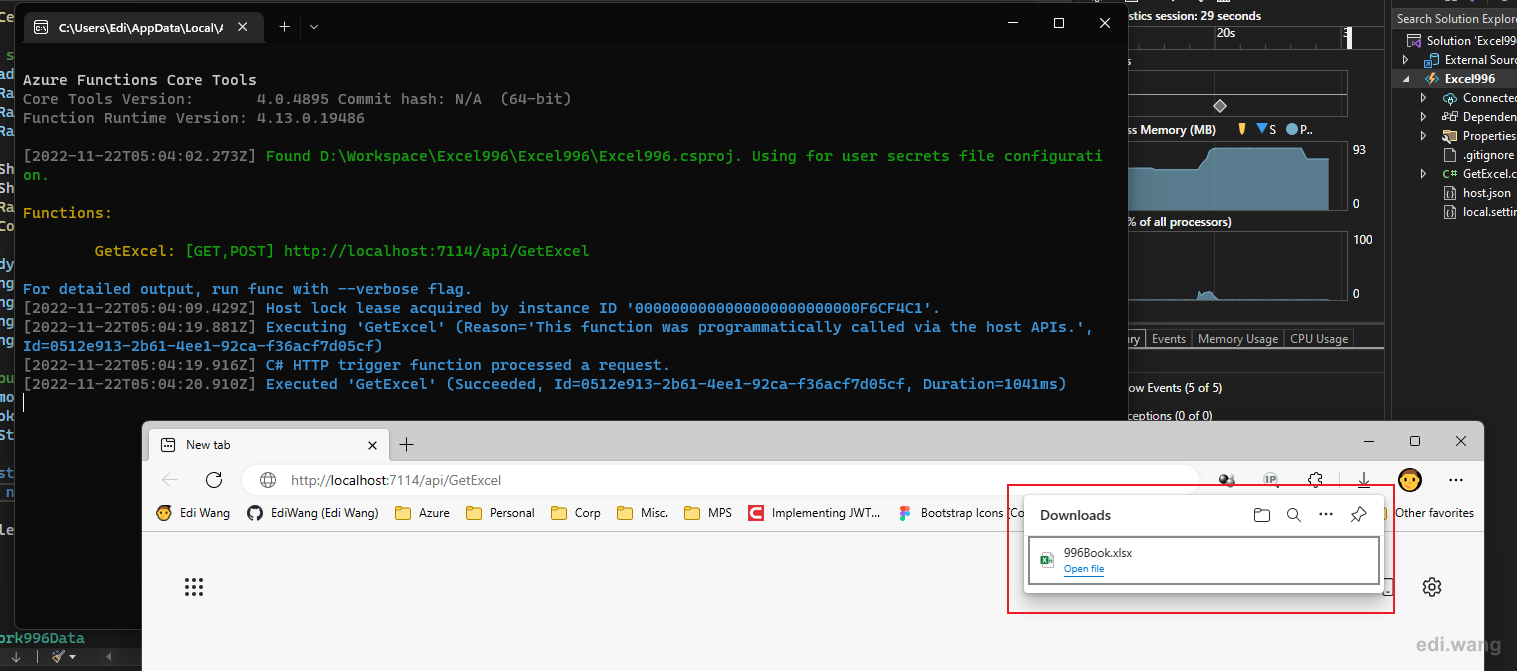Click the site information globe icon

tap(268, 481)
